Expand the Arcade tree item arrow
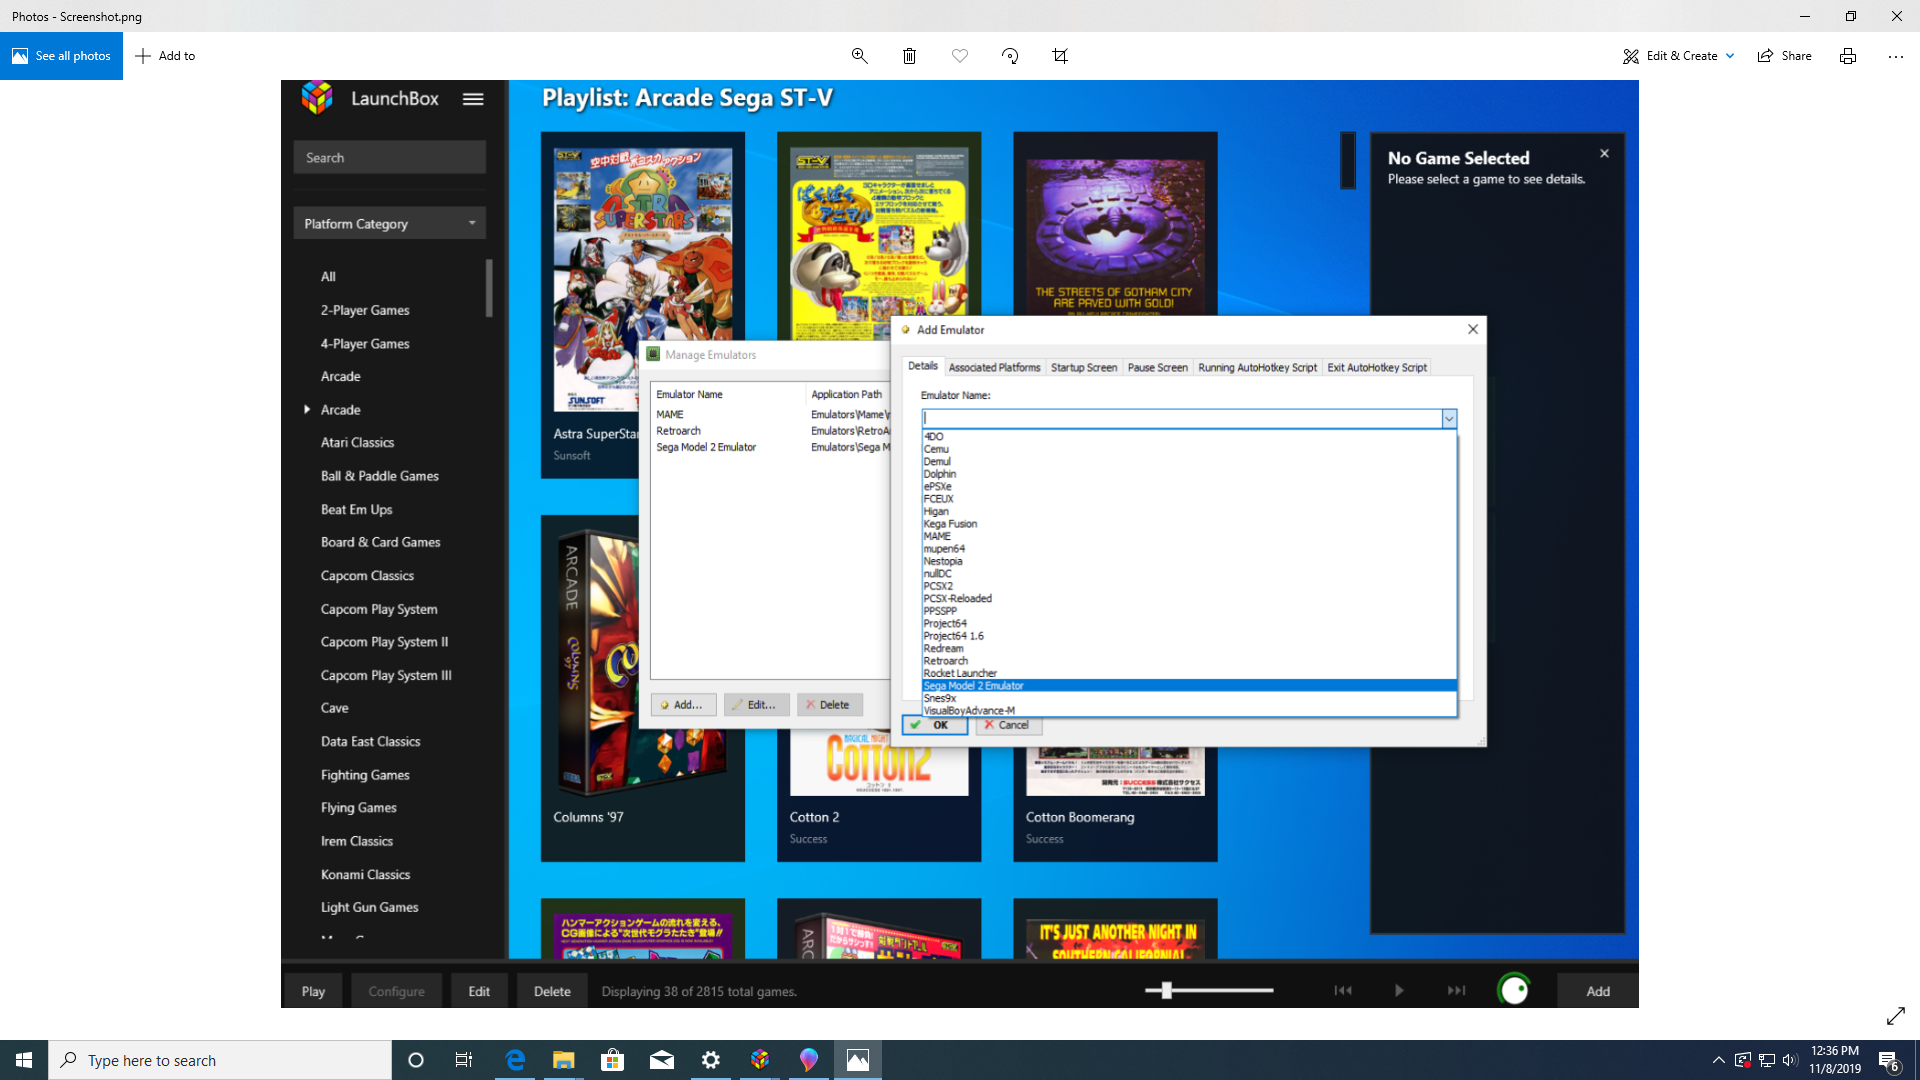The height and width of the screenshot is (1080, 1920). (307, 410)
